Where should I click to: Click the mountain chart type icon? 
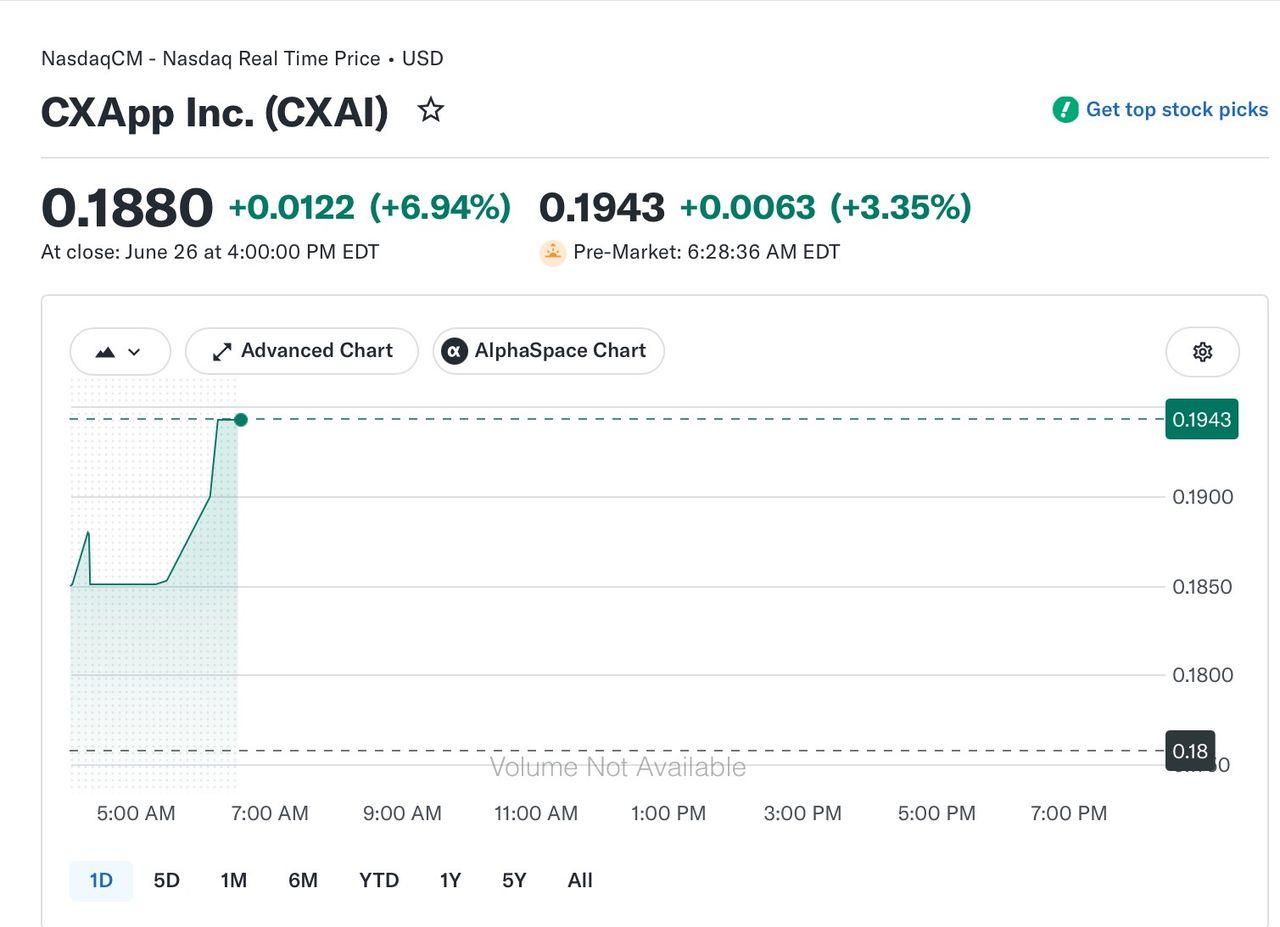click(x=105, y=352)
